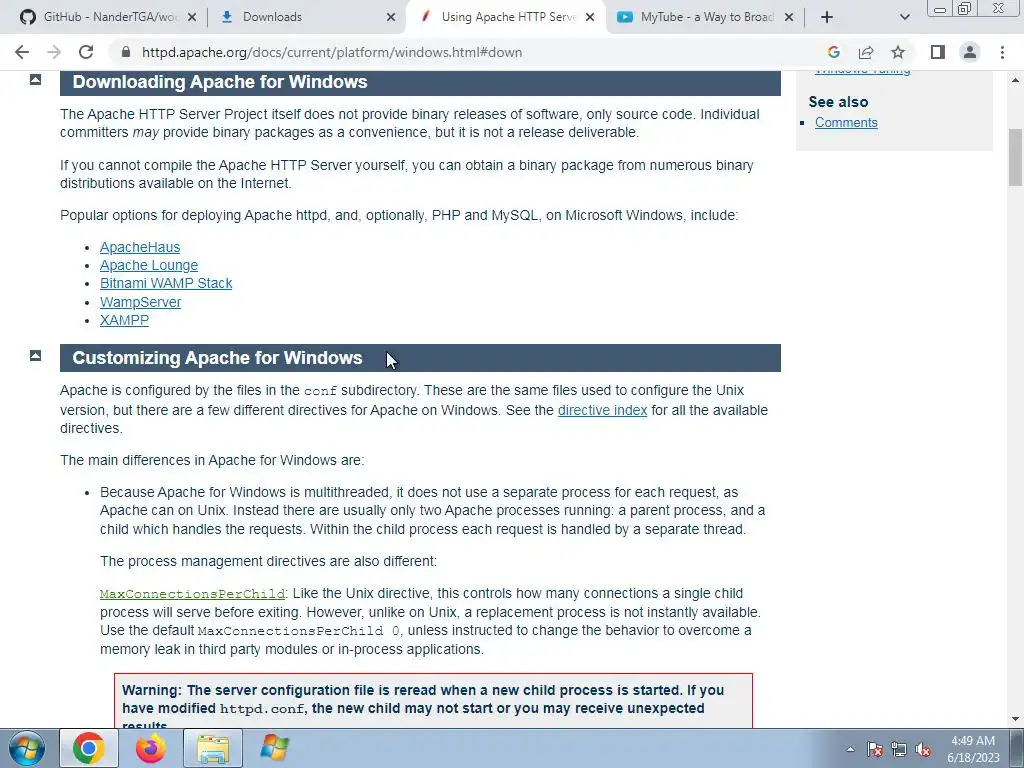Go back to the previous page
Viewport: 1024px width, 768px height.
coord(22,52)
